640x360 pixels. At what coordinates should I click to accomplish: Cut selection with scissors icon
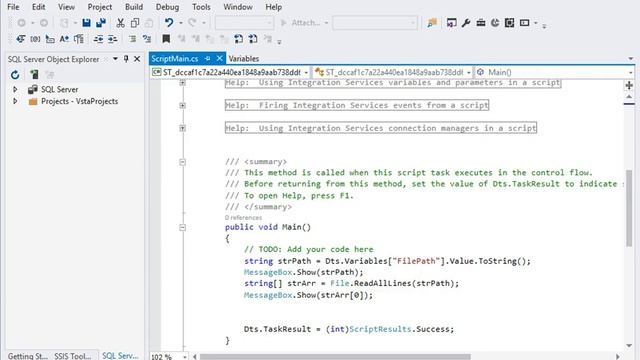120,23
